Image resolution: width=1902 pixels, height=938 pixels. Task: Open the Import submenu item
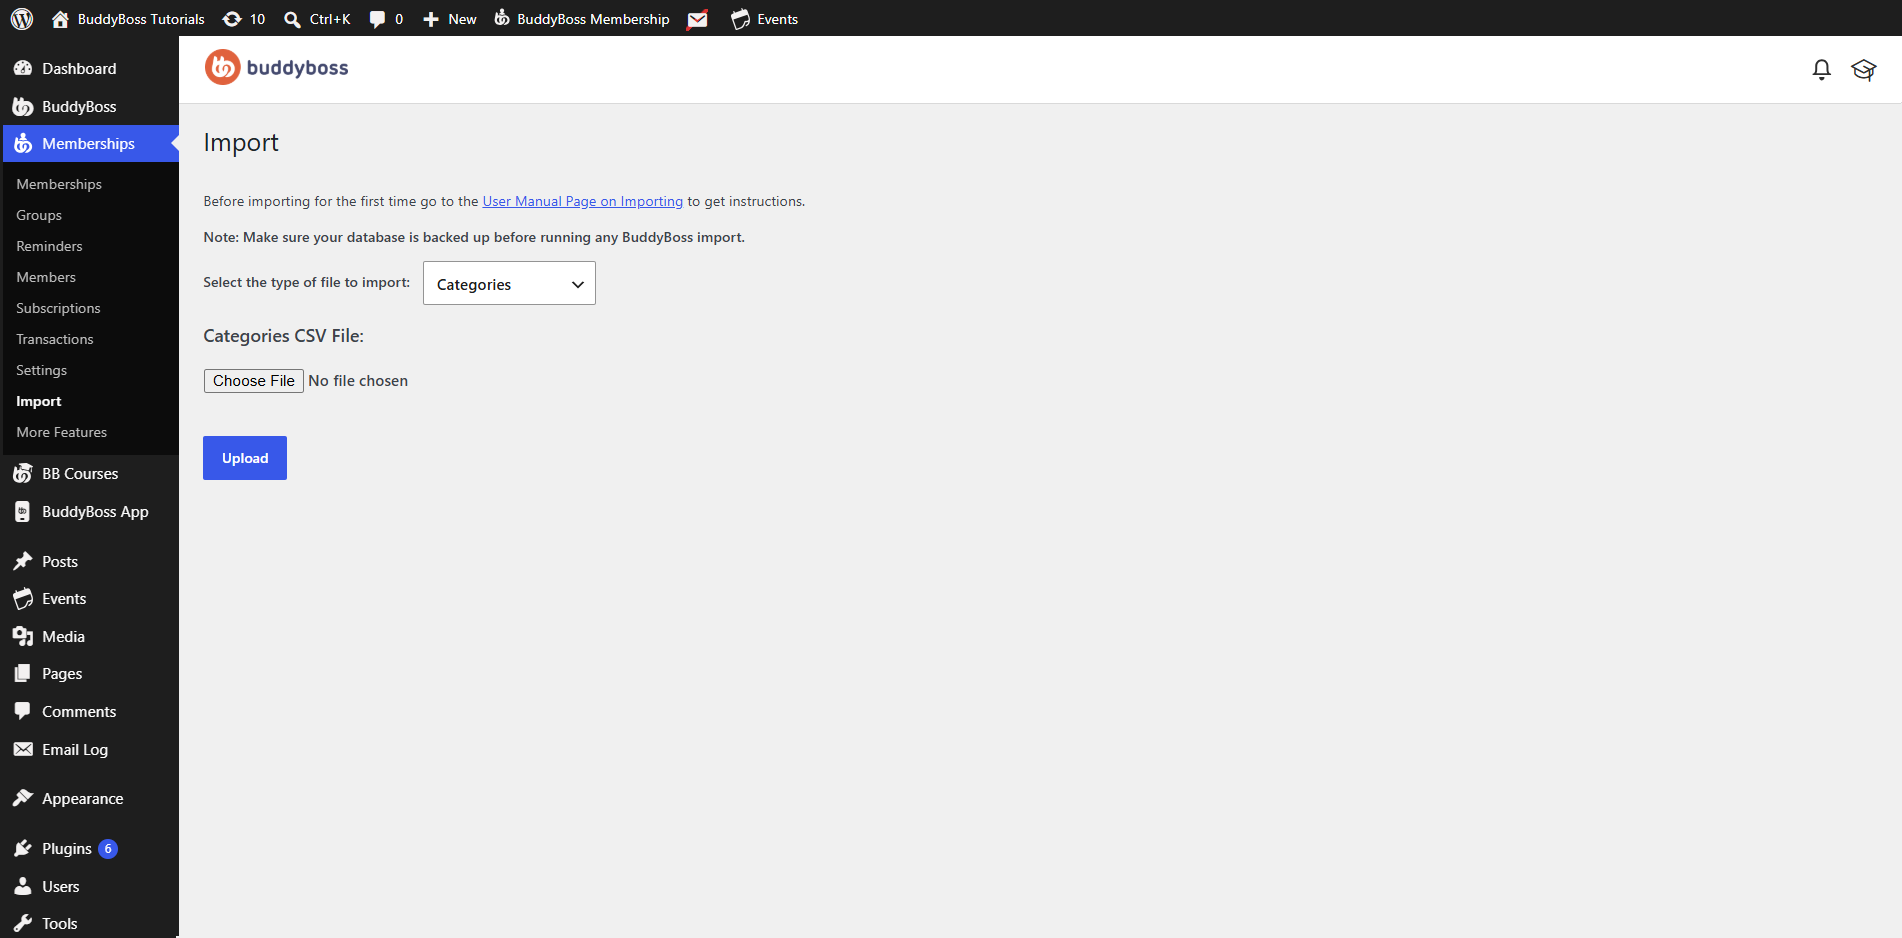click(39, 401)
